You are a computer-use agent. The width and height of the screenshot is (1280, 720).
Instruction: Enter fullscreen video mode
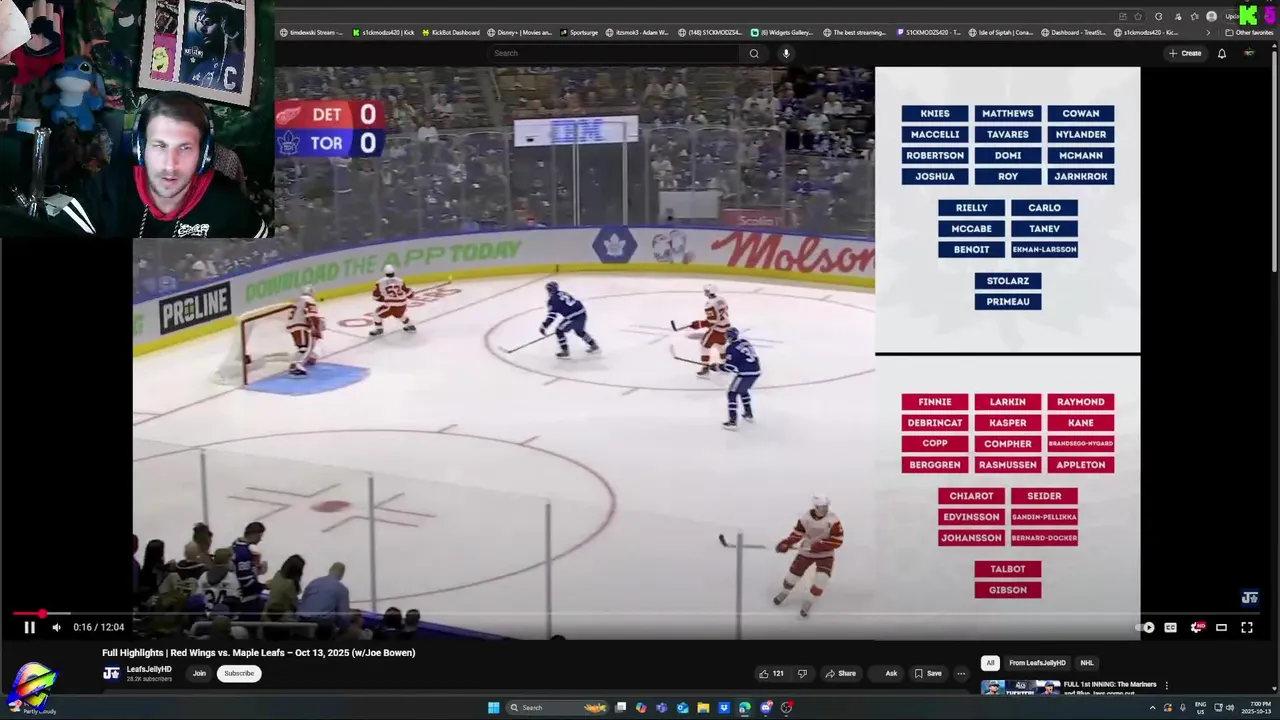[1247, 627]
